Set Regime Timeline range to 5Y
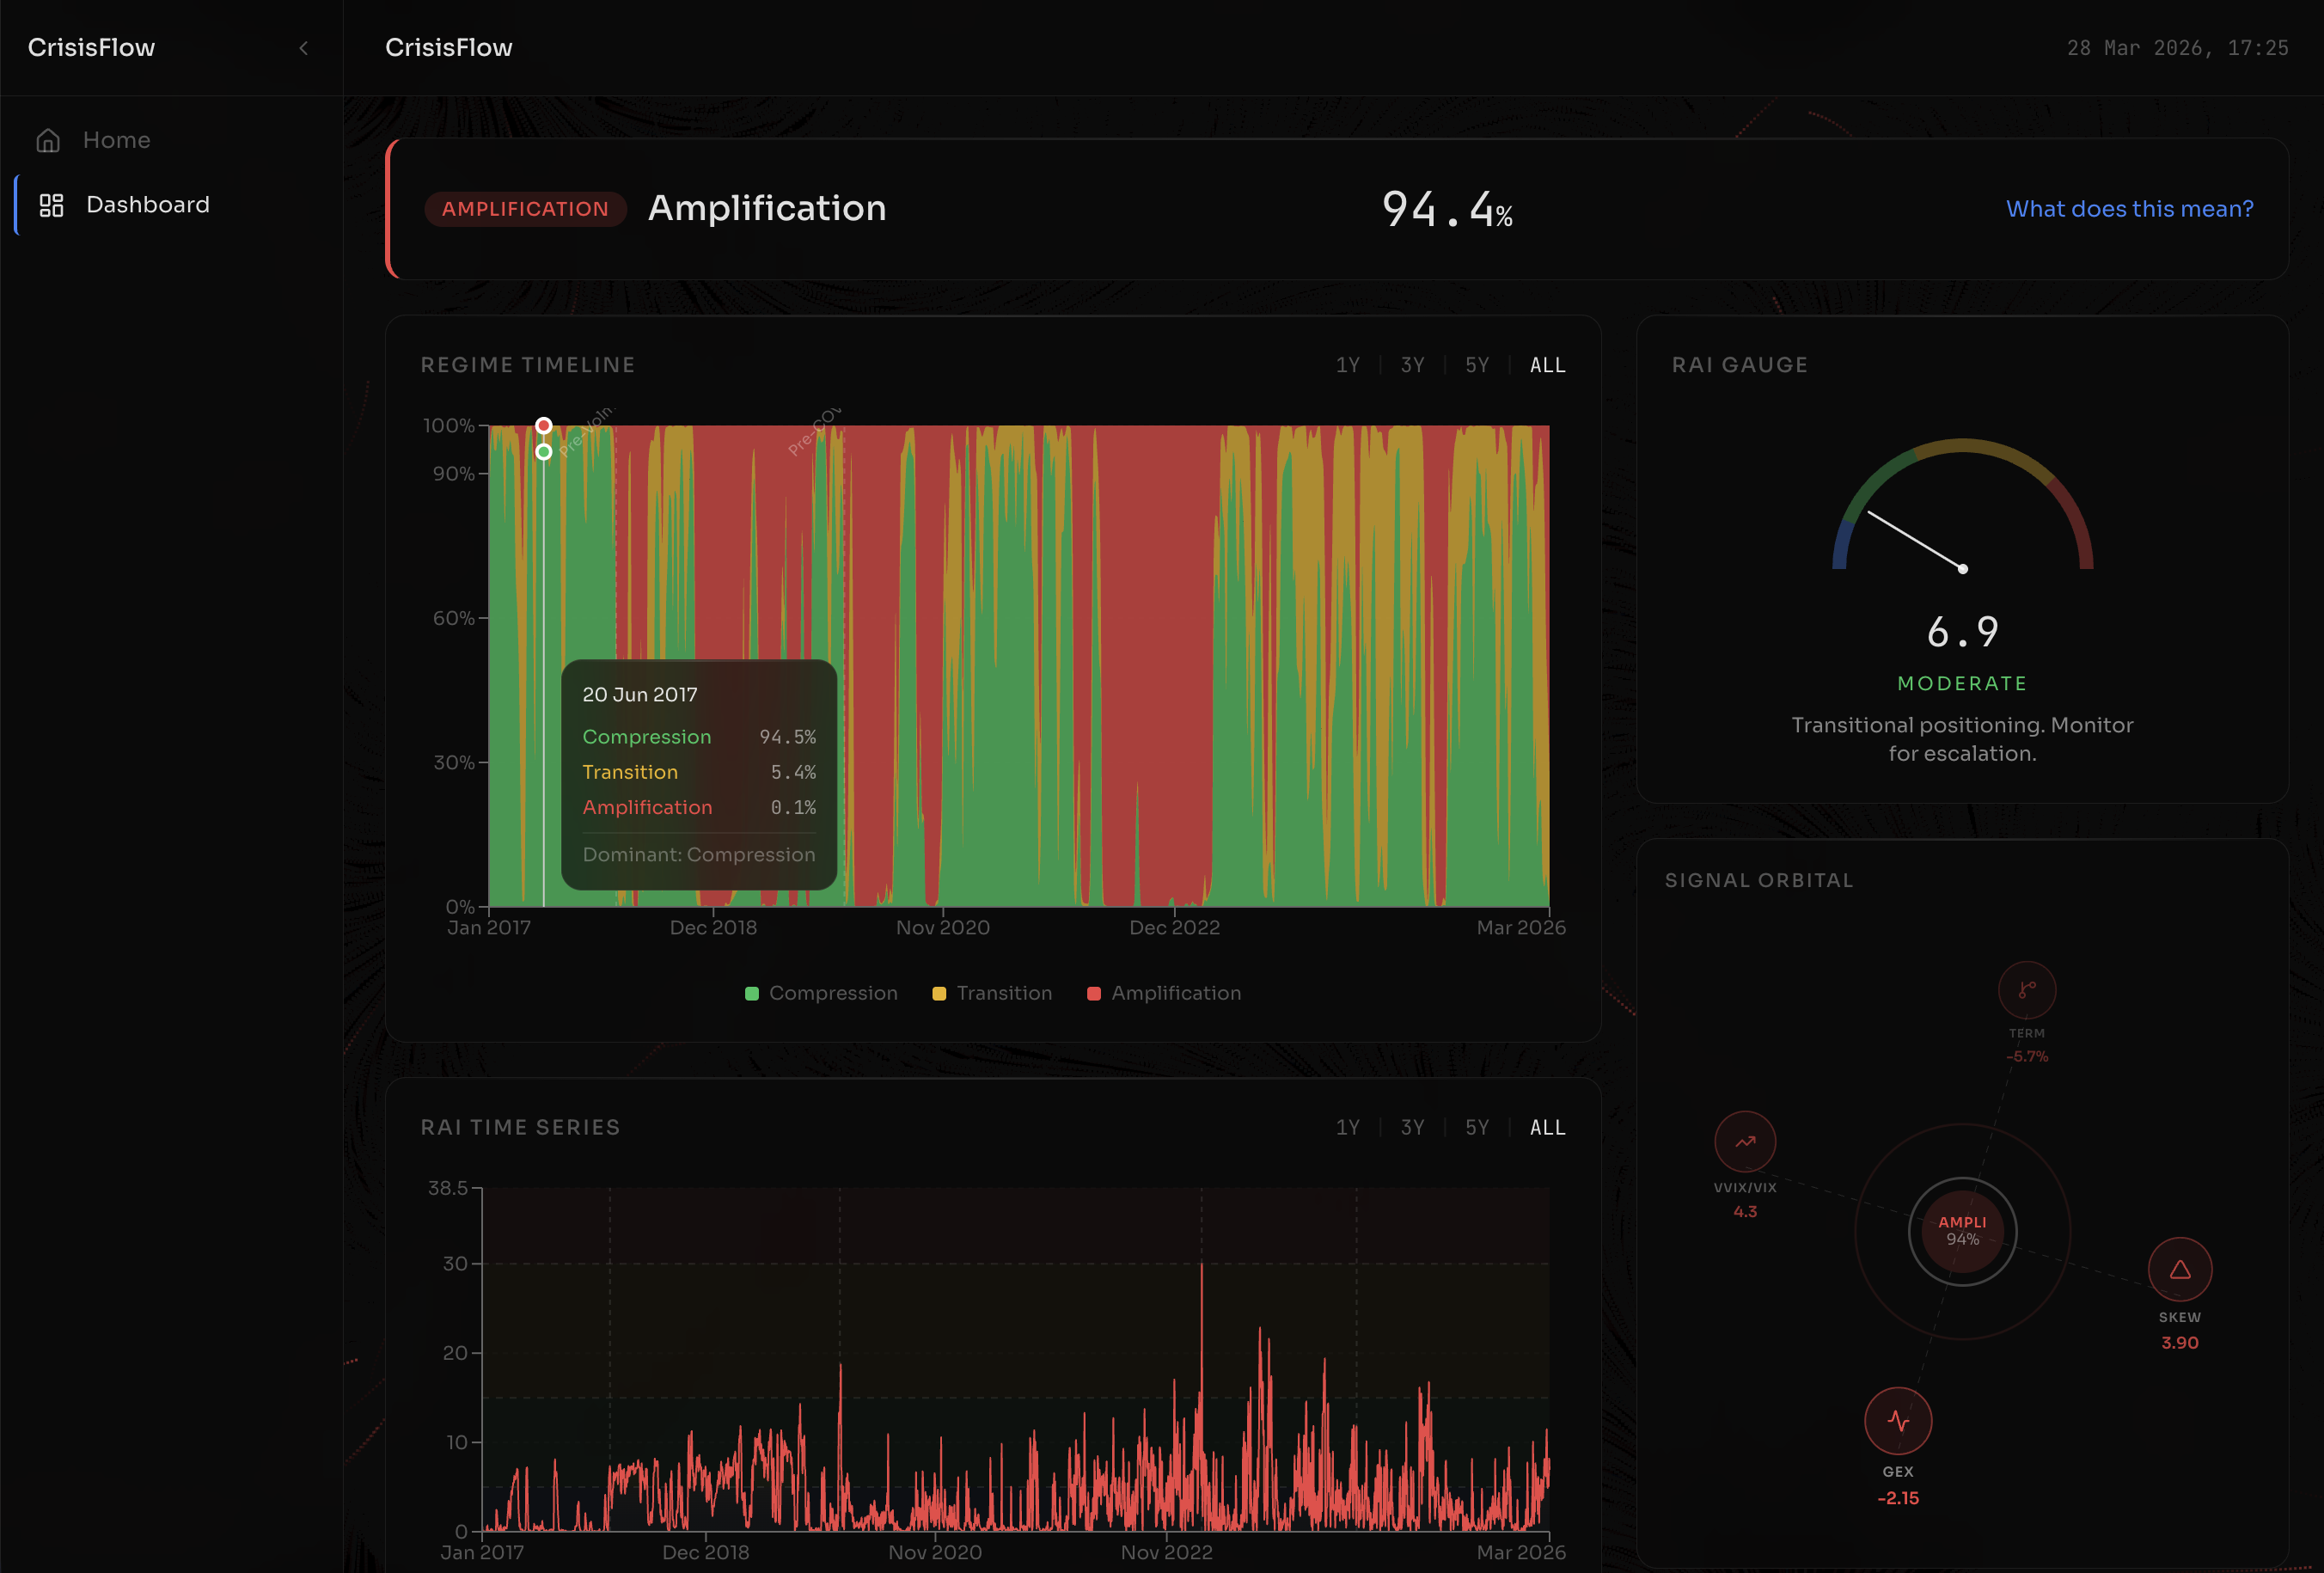This screenshot has height=1573, width=2324. [x=1477, y=365]
